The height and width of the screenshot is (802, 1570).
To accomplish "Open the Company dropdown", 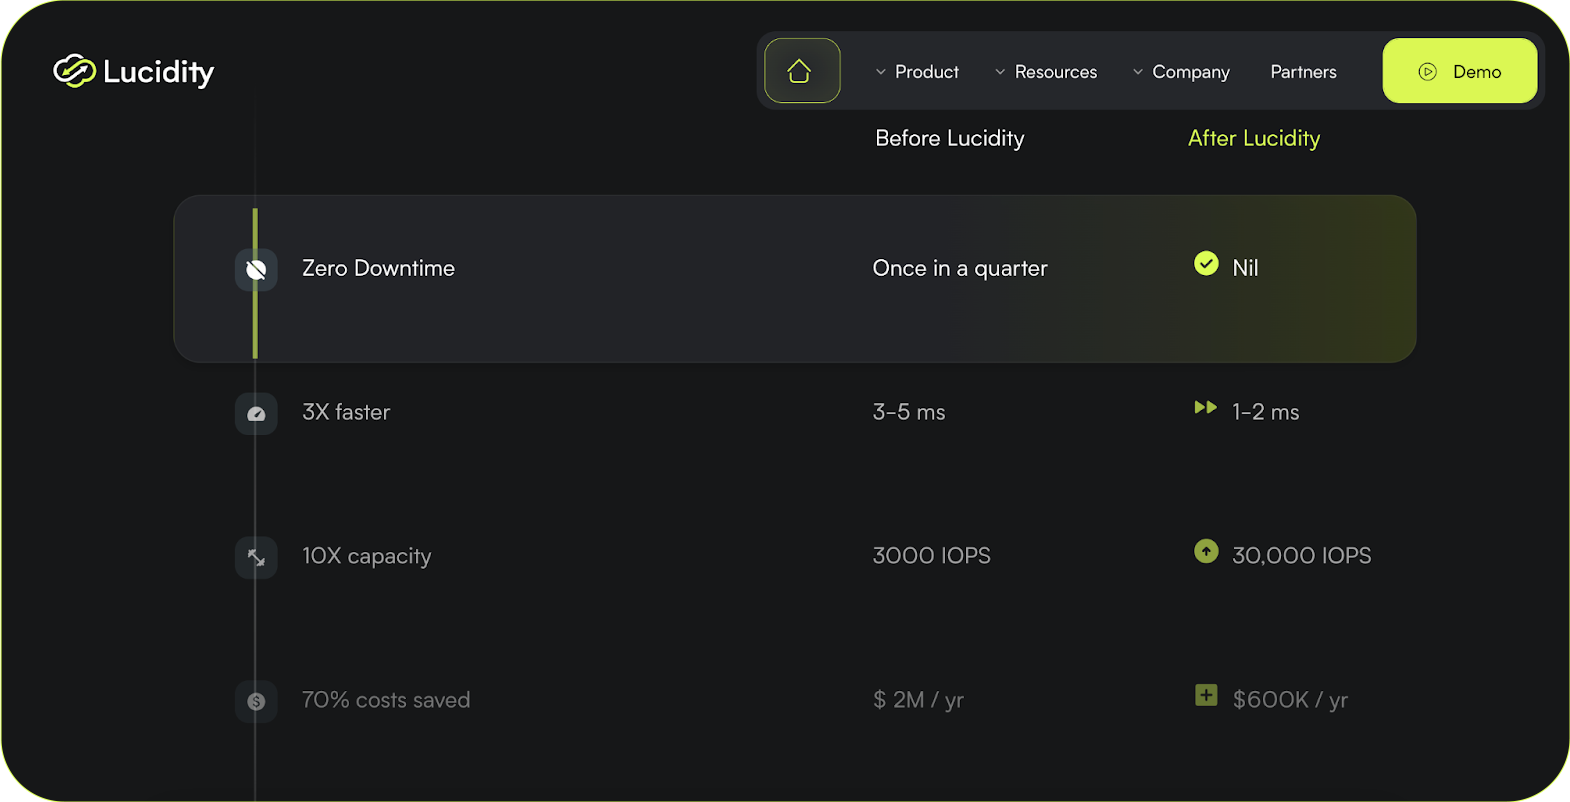I will click(x=1190, y=71).
